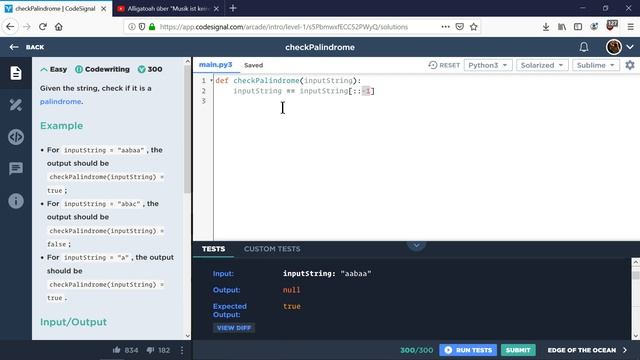The width and height of the screenshot is (640, 360).
Task: Upvote the task with thumbs up
Action: pyautogui.click(x=117, y=350)
